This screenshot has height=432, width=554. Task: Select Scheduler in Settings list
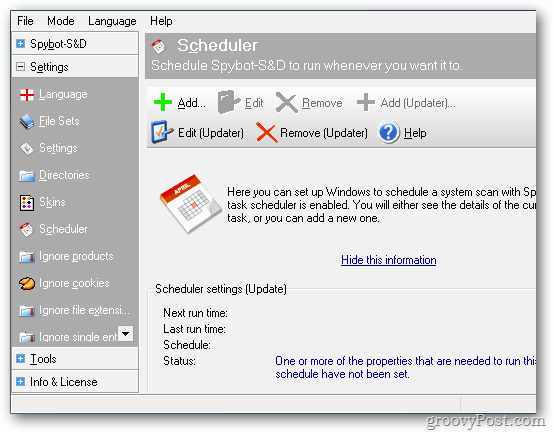point(63,229)
